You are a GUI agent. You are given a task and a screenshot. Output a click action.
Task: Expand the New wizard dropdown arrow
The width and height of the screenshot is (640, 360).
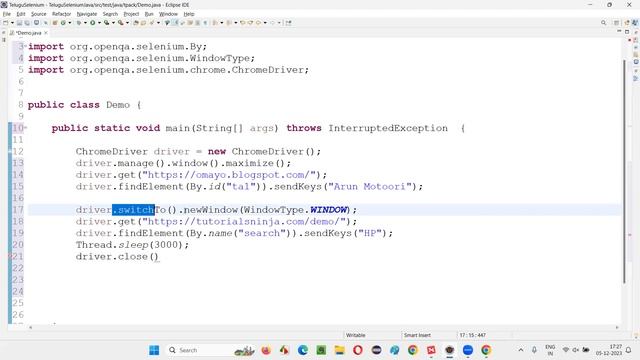(12, 23)
